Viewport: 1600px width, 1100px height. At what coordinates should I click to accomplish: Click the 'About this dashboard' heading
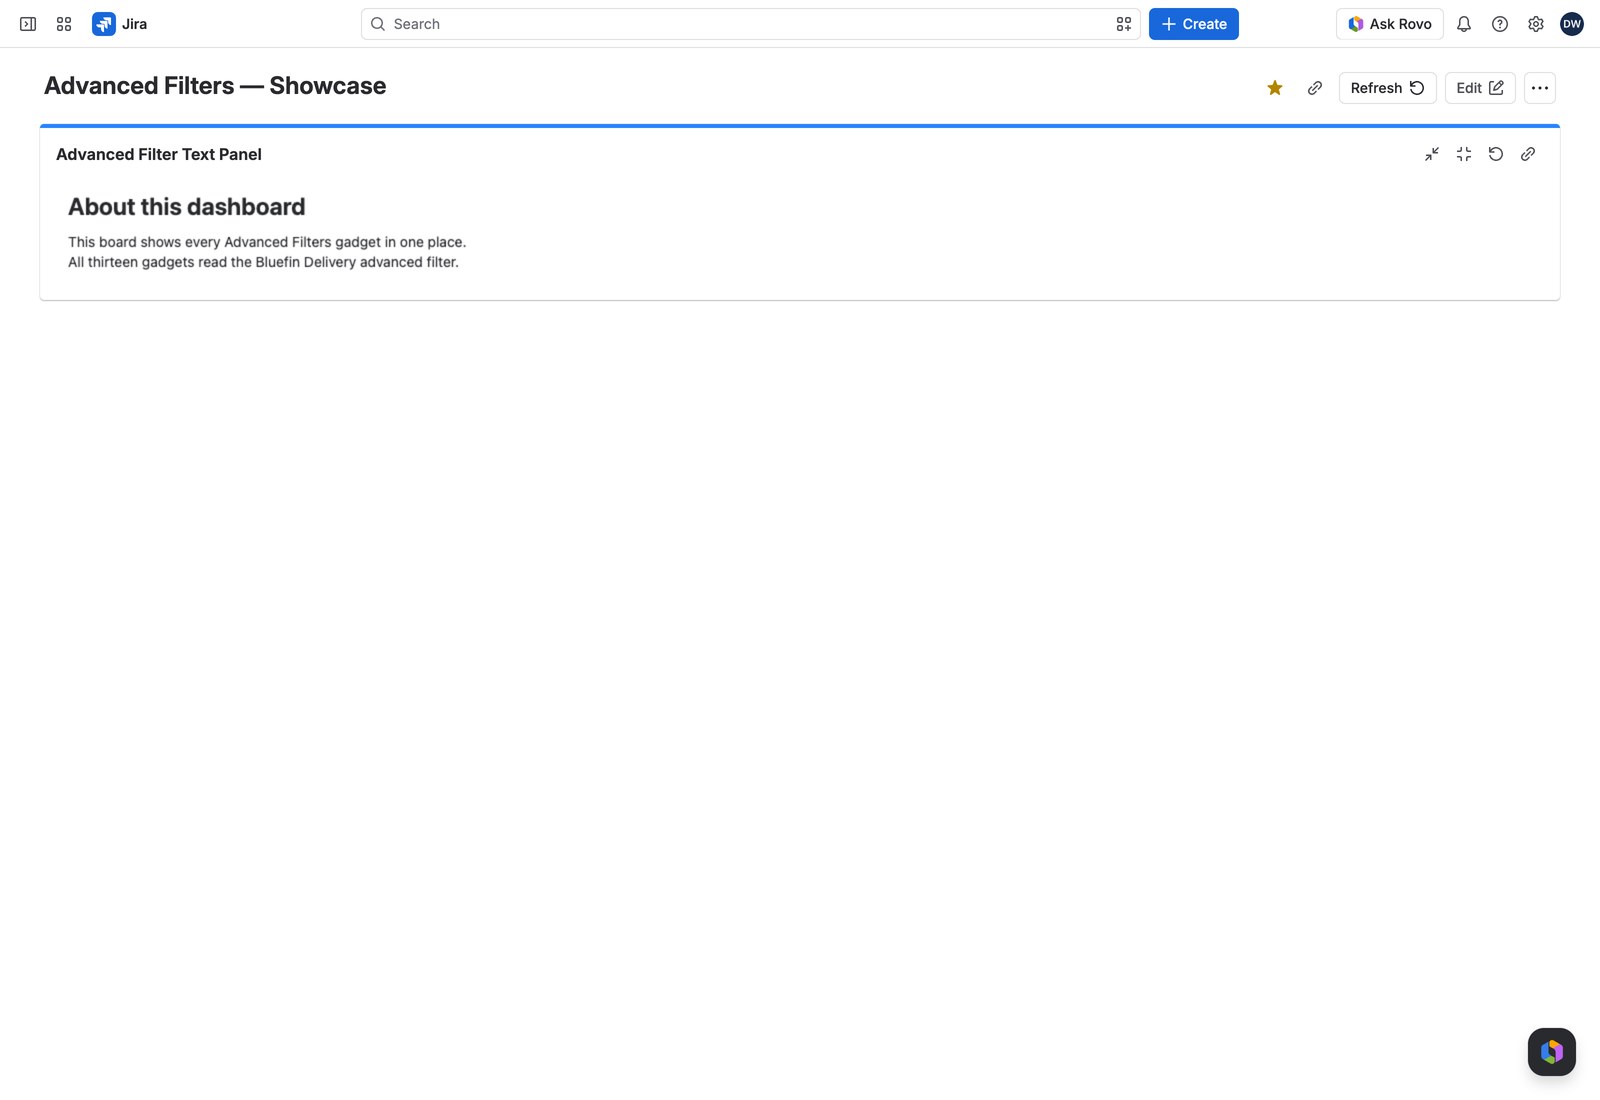coord(187,207)
